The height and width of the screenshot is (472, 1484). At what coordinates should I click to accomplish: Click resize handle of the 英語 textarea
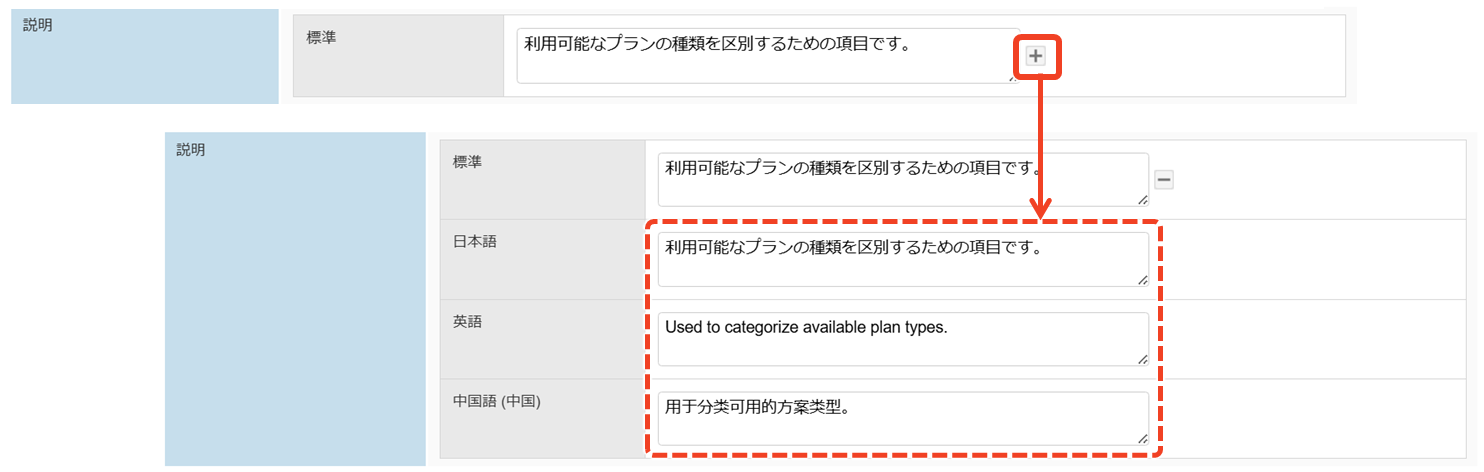1142,359
